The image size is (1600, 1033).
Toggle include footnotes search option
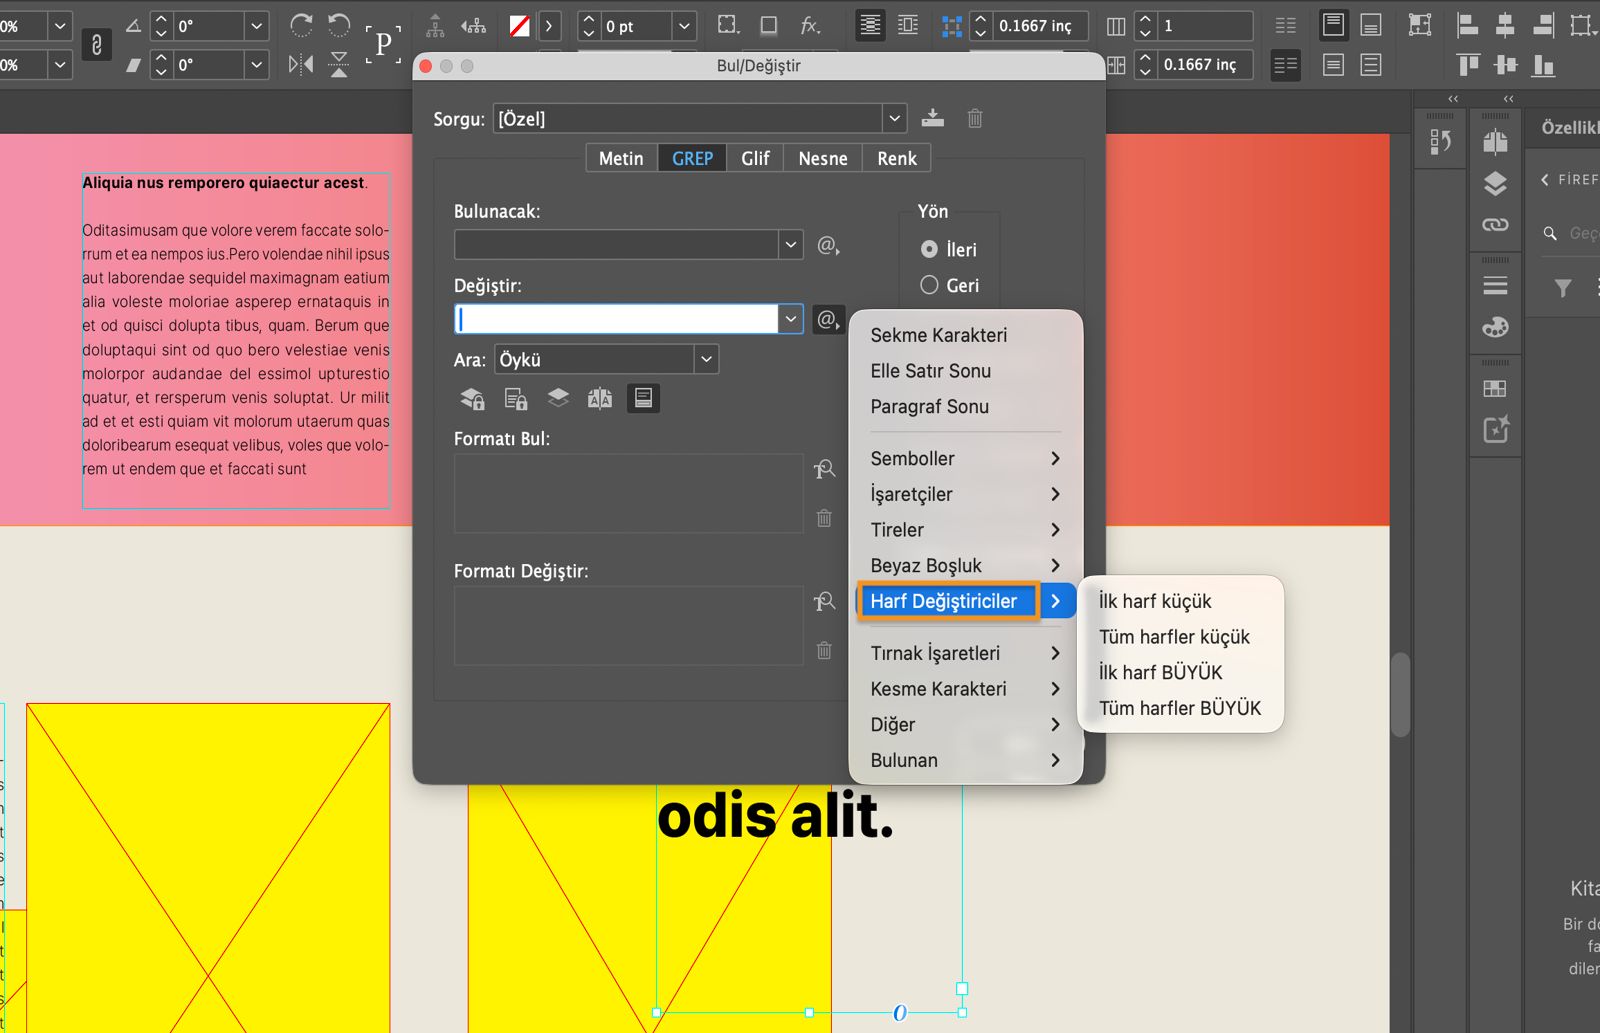[x=643, y=399]
